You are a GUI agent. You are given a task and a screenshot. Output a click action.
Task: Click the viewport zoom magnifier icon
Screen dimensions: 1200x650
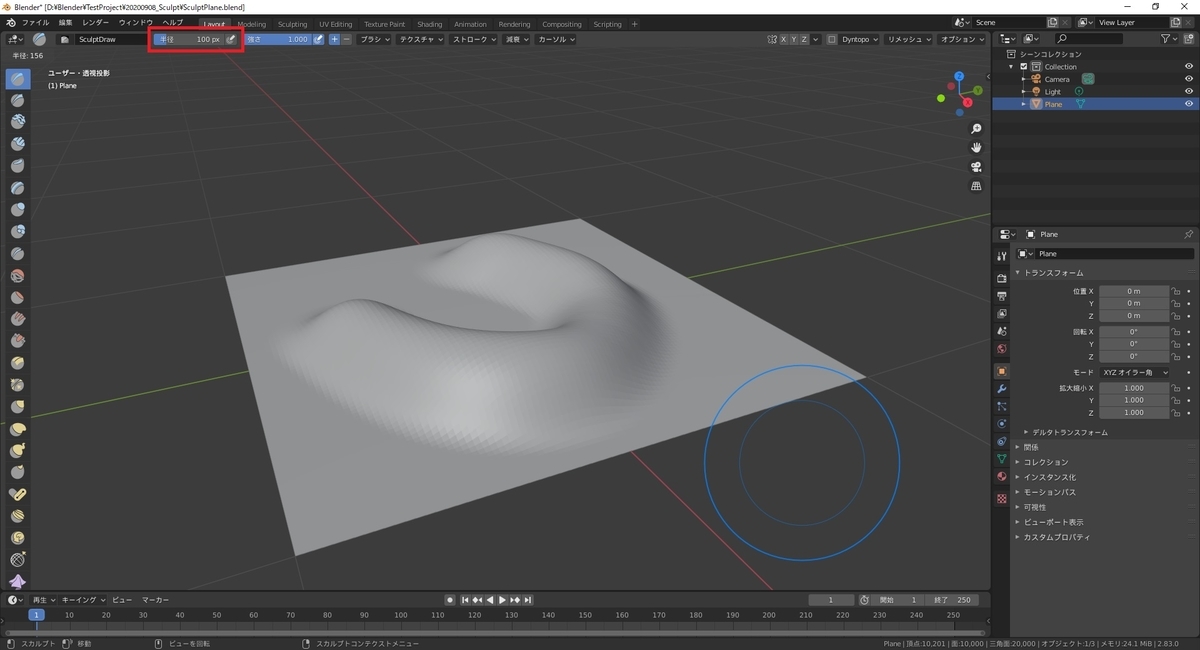pyautogui.click(x=976, y=129)
